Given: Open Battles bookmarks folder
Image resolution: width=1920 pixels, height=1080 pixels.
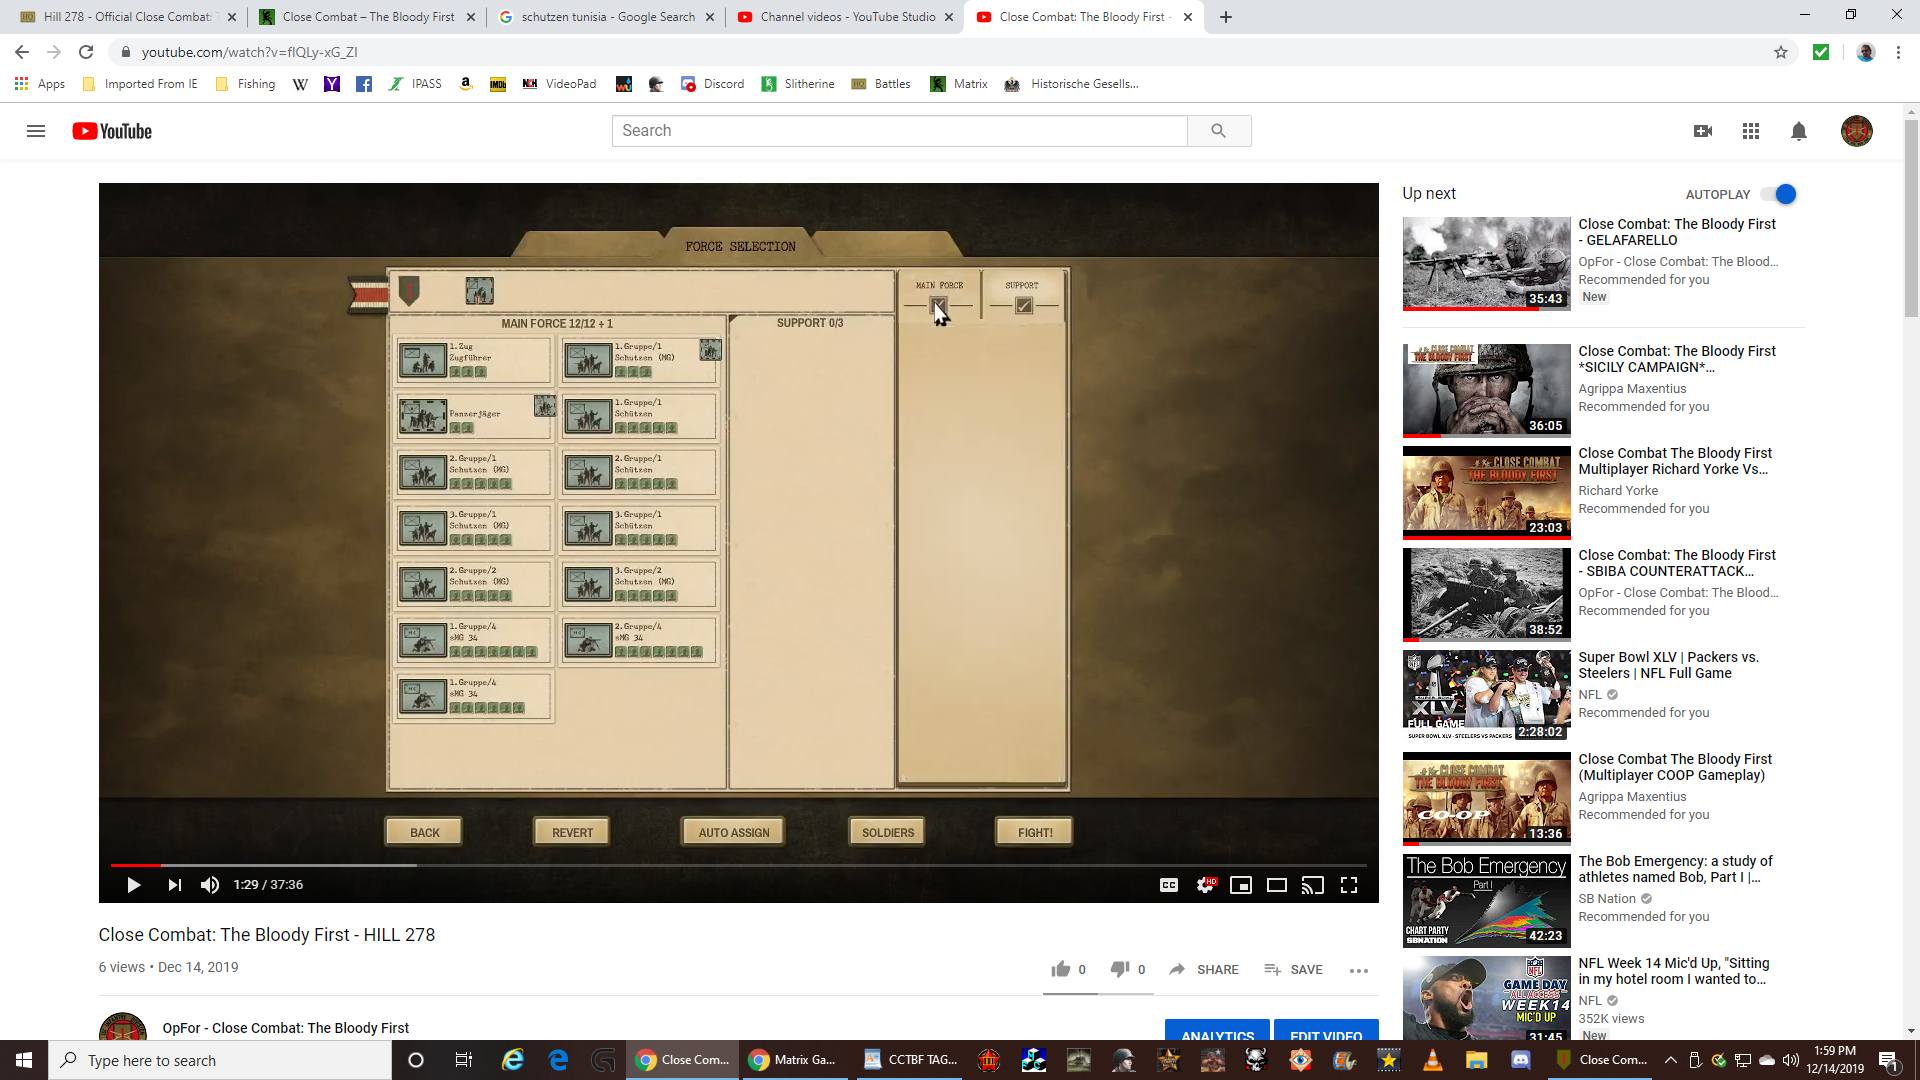Looking at the screenshot, I should [881, 84].
